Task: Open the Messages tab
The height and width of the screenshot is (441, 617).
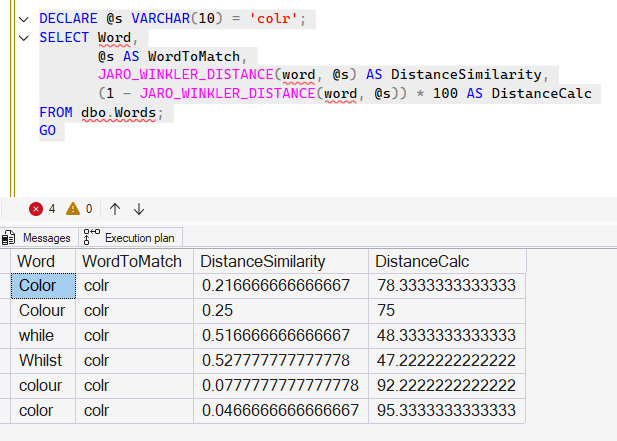Action: (39, 238)
